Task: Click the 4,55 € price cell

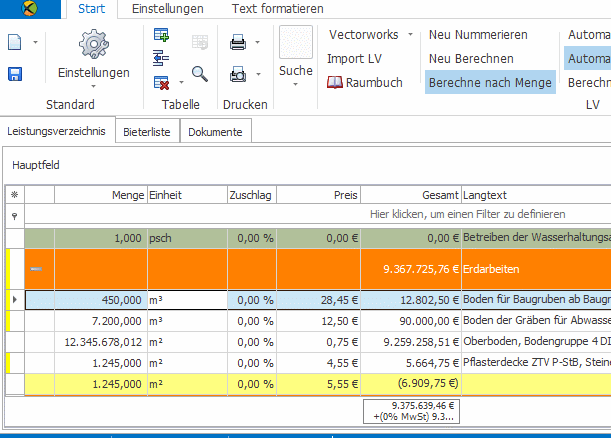Action: (318, 363)
